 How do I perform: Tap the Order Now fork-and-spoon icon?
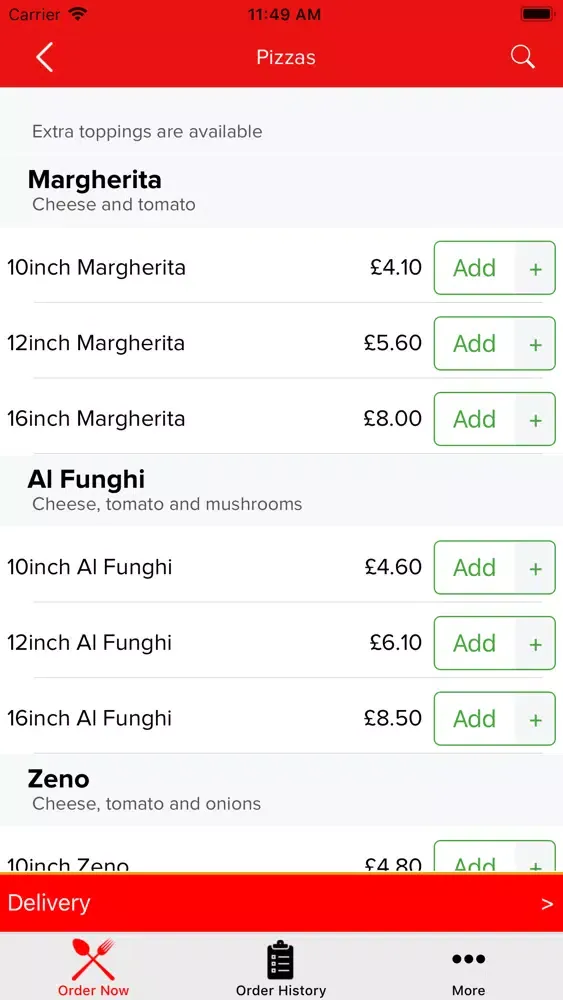93,959
